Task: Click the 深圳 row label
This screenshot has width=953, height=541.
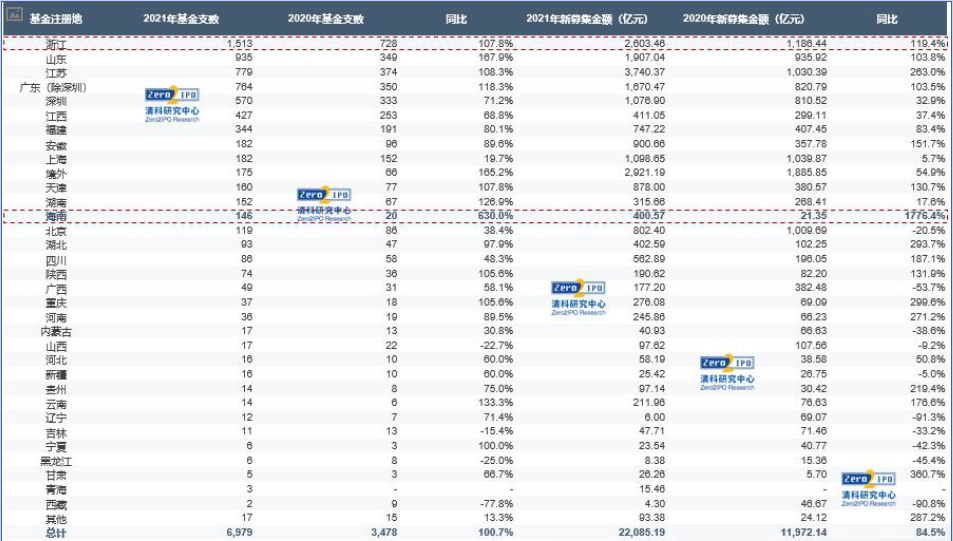Action: [x=56, y=101]
